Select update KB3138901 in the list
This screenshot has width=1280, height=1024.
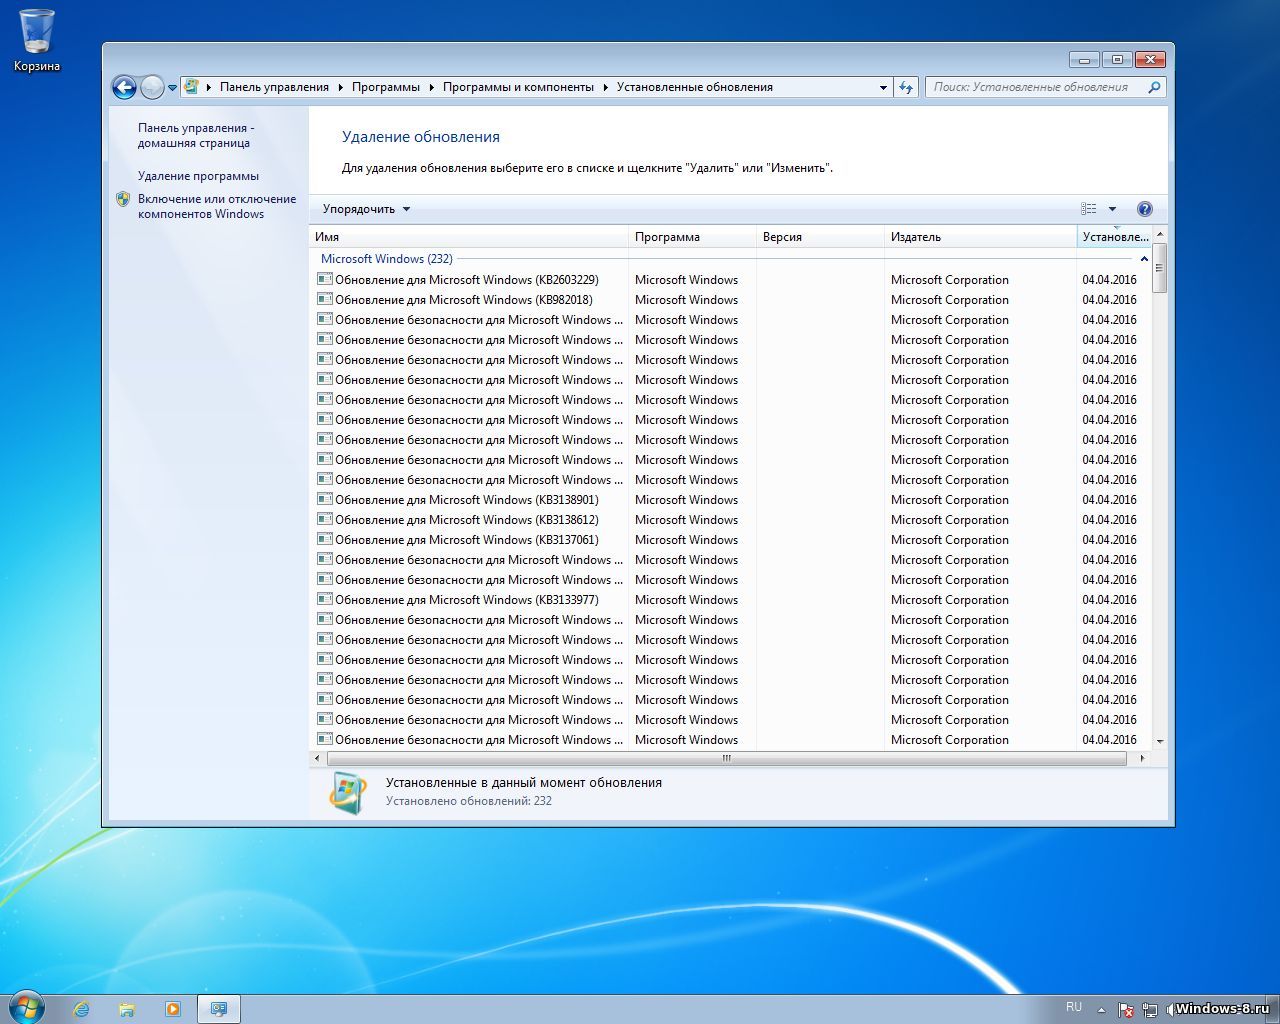730,500
